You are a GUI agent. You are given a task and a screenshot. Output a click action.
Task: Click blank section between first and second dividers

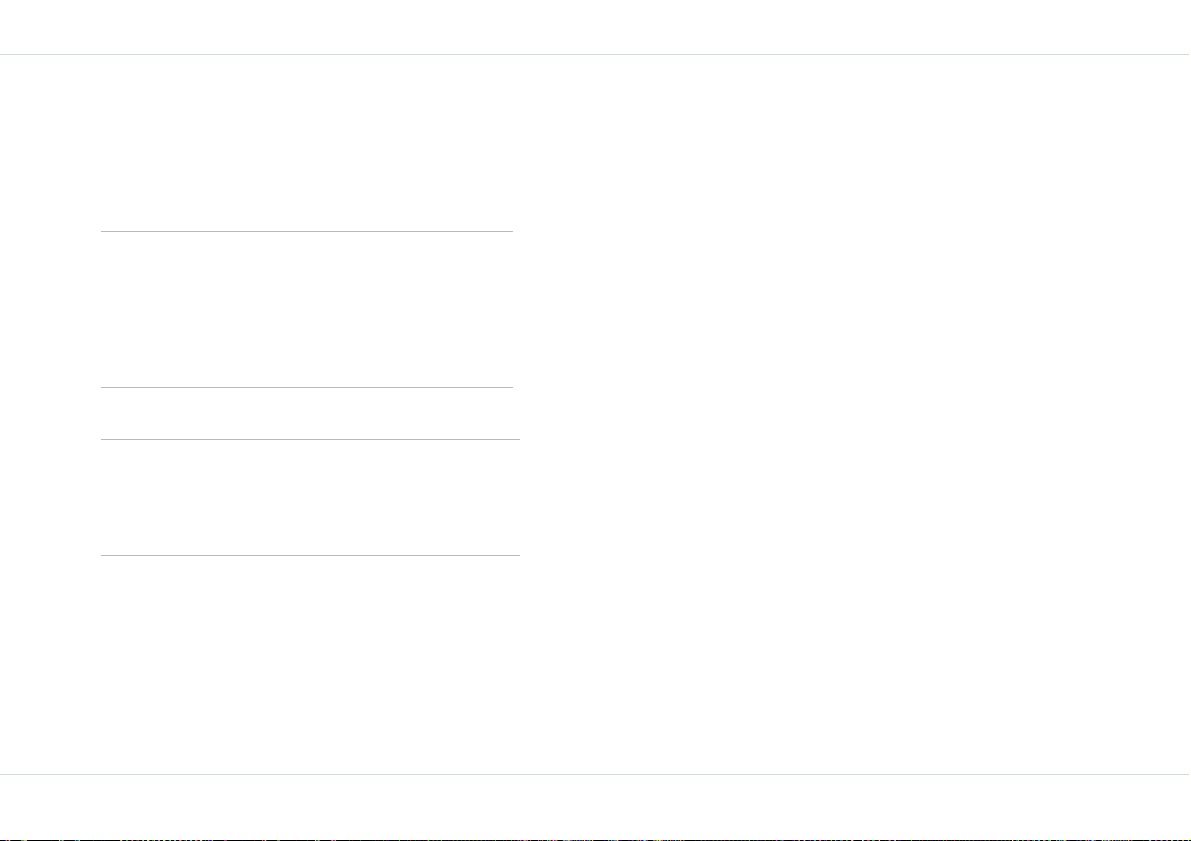(x=307, y=309)
